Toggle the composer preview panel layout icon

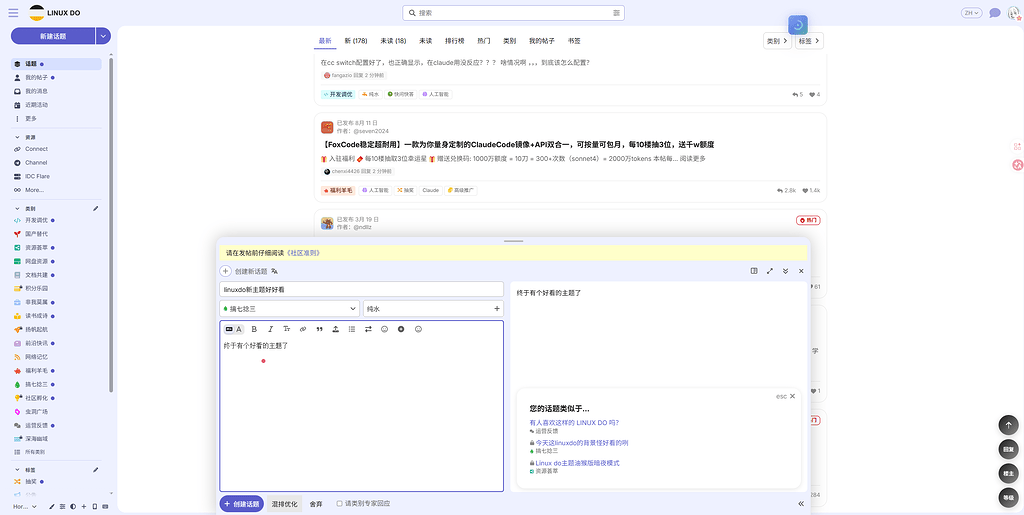tap(754, 271)
